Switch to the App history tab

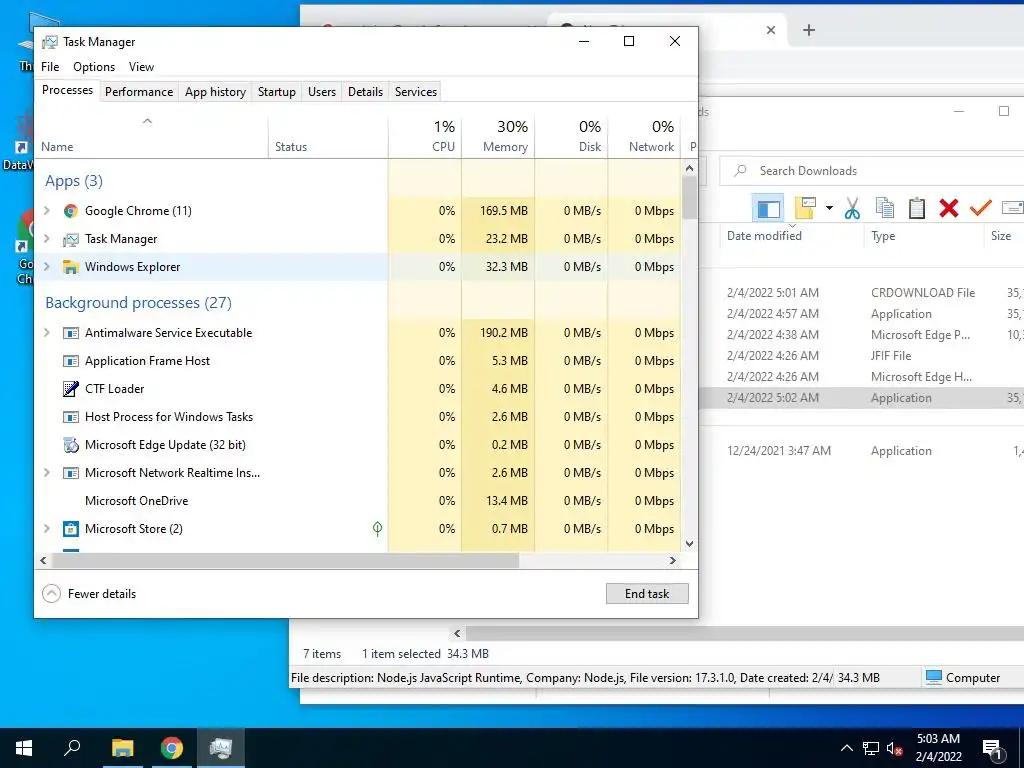tap(216, 92)
